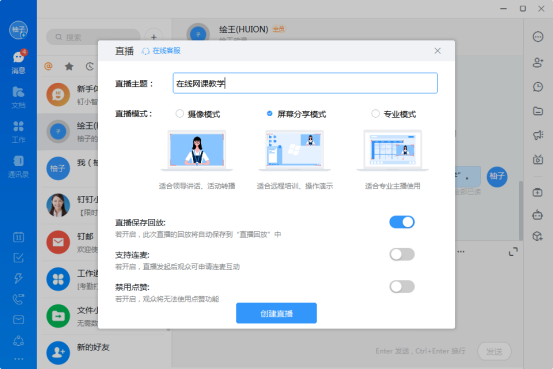
Task: Select 专业模式 radio button
Action: click(376, 114)
